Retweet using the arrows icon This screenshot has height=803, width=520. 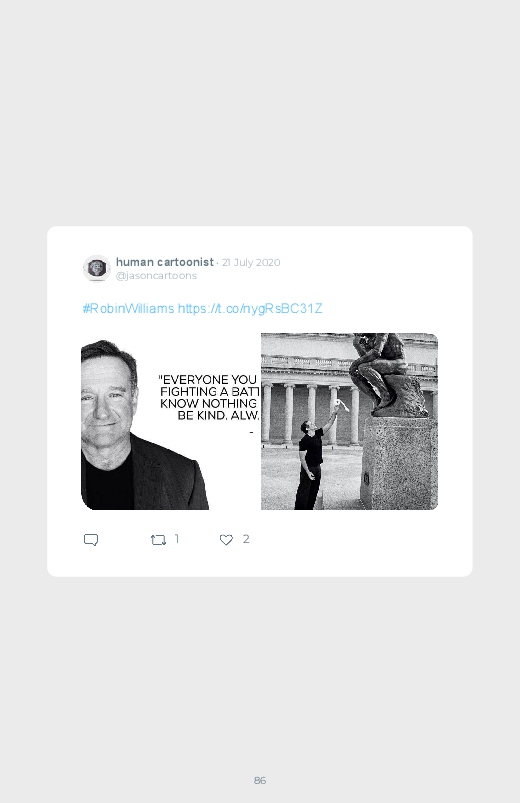click(x=158, y=540)
